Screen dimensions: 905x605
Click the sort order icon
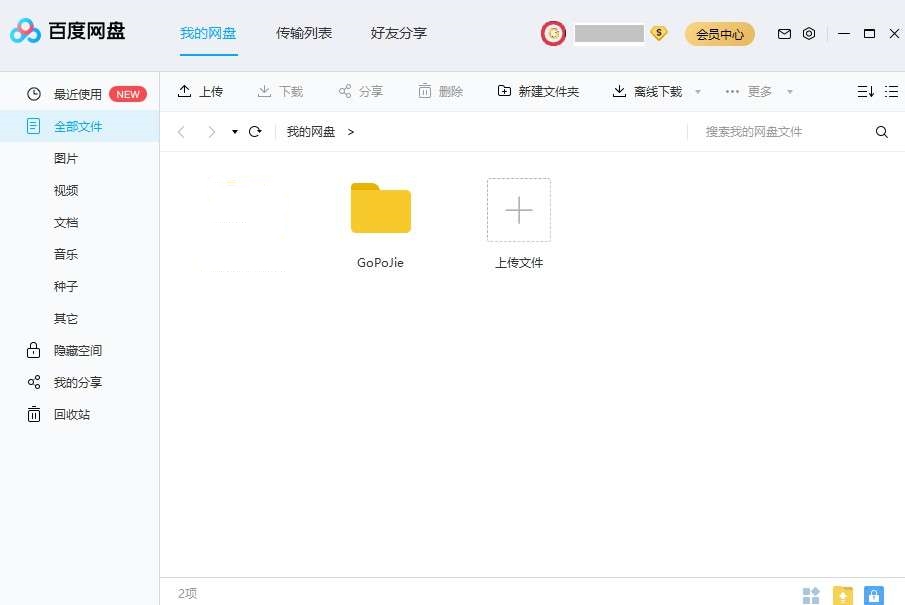(865, 91)
